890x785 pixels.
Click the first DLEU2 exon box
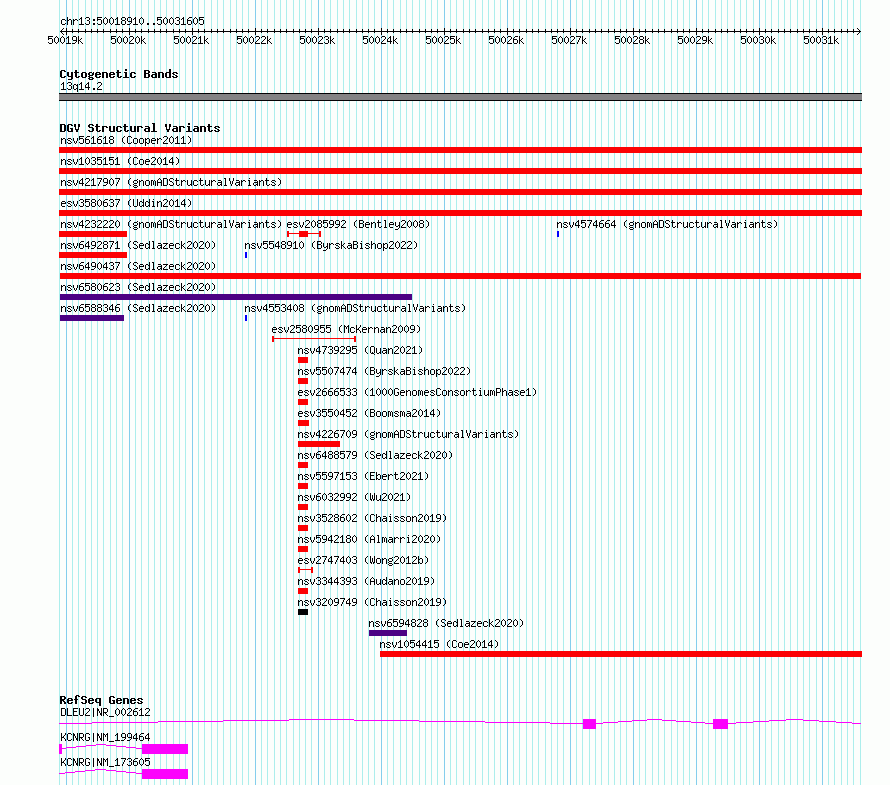coord(590,724)
